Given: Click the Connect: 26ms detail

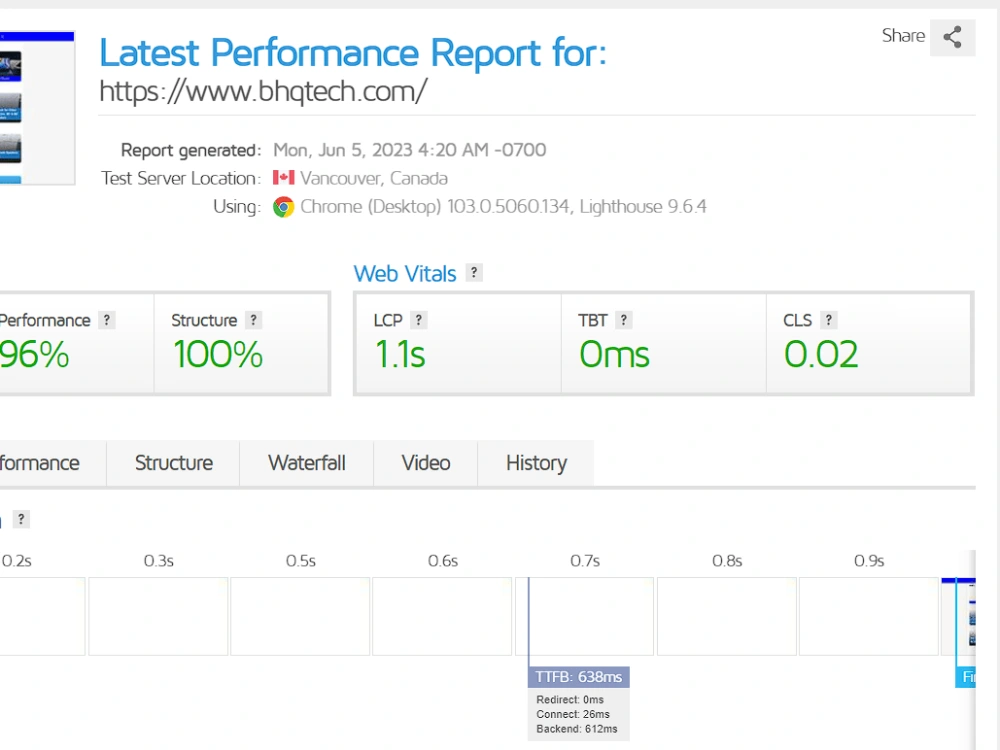Looking at the screenshot, I should 573,714.
